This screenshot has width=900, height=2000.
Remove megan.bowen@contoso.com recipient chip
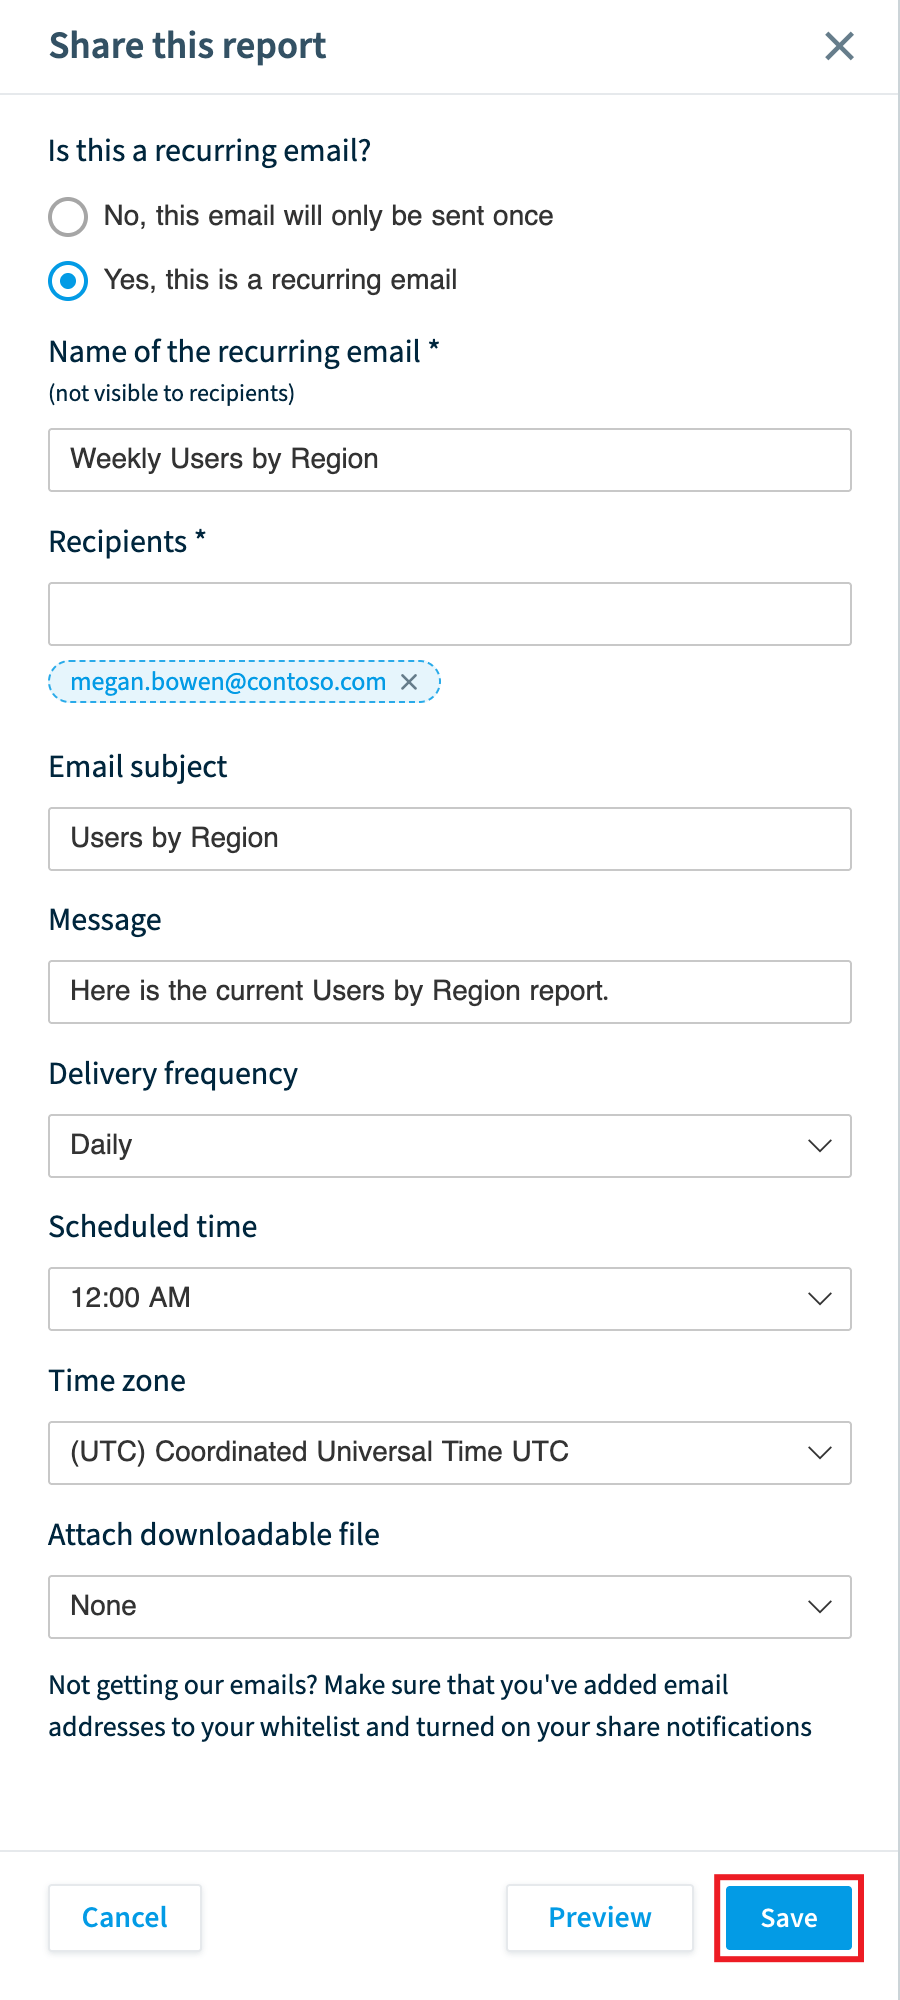[x=409, y=682]
